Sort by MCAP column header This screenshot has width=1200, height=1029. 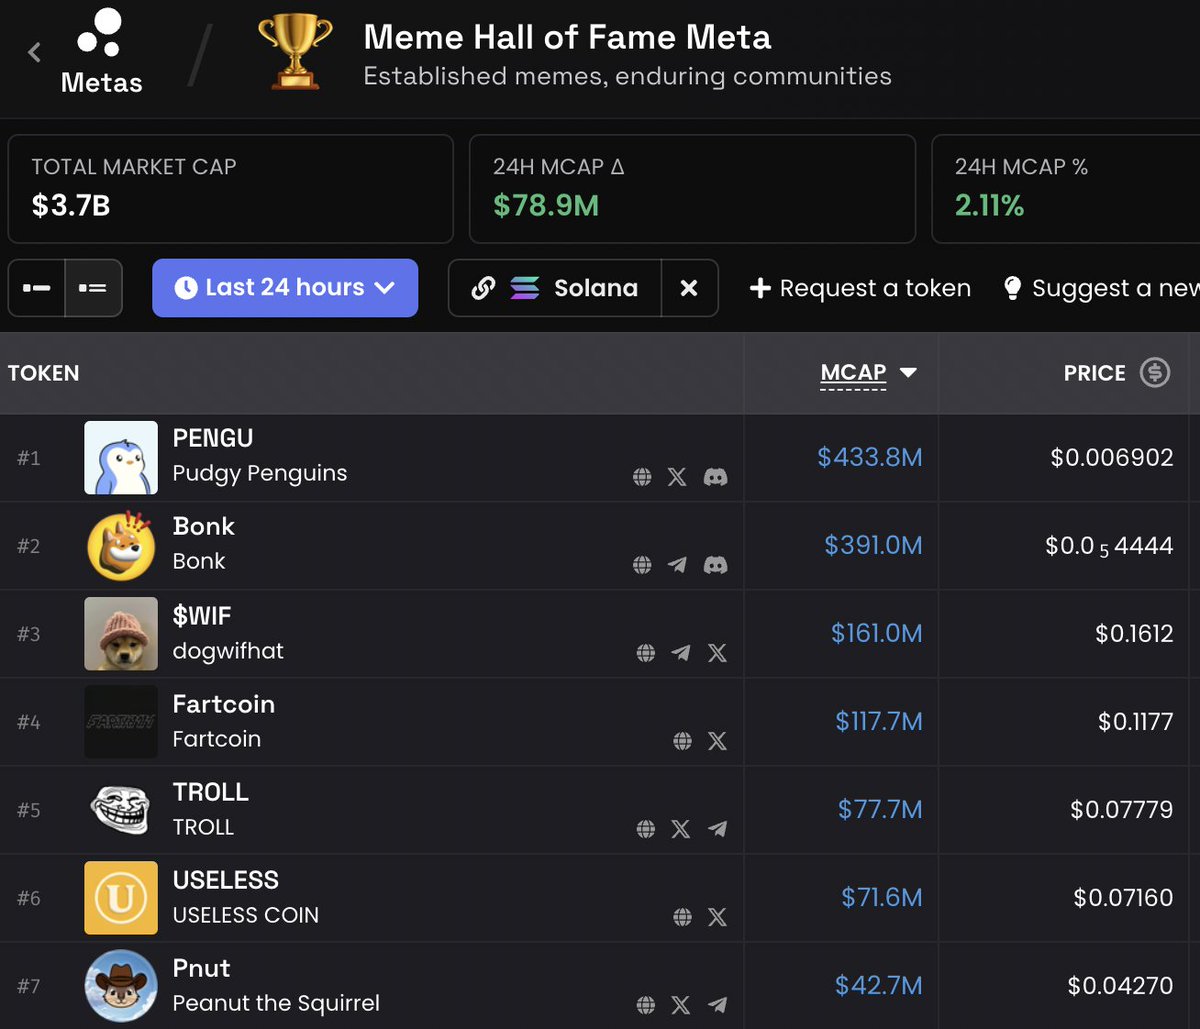point(868,373)
